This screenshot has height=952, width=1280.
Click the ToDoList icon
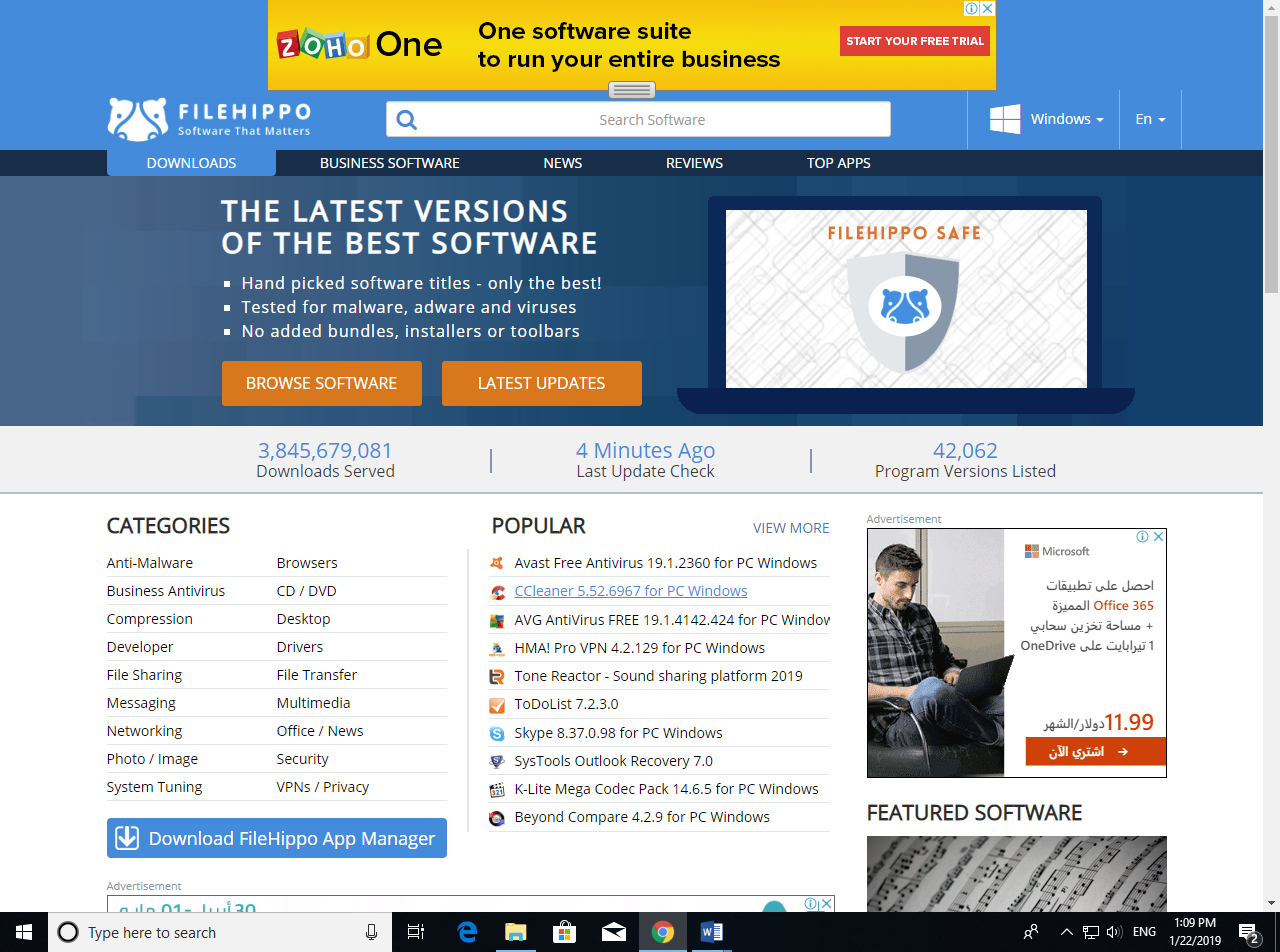click(497, 705)
